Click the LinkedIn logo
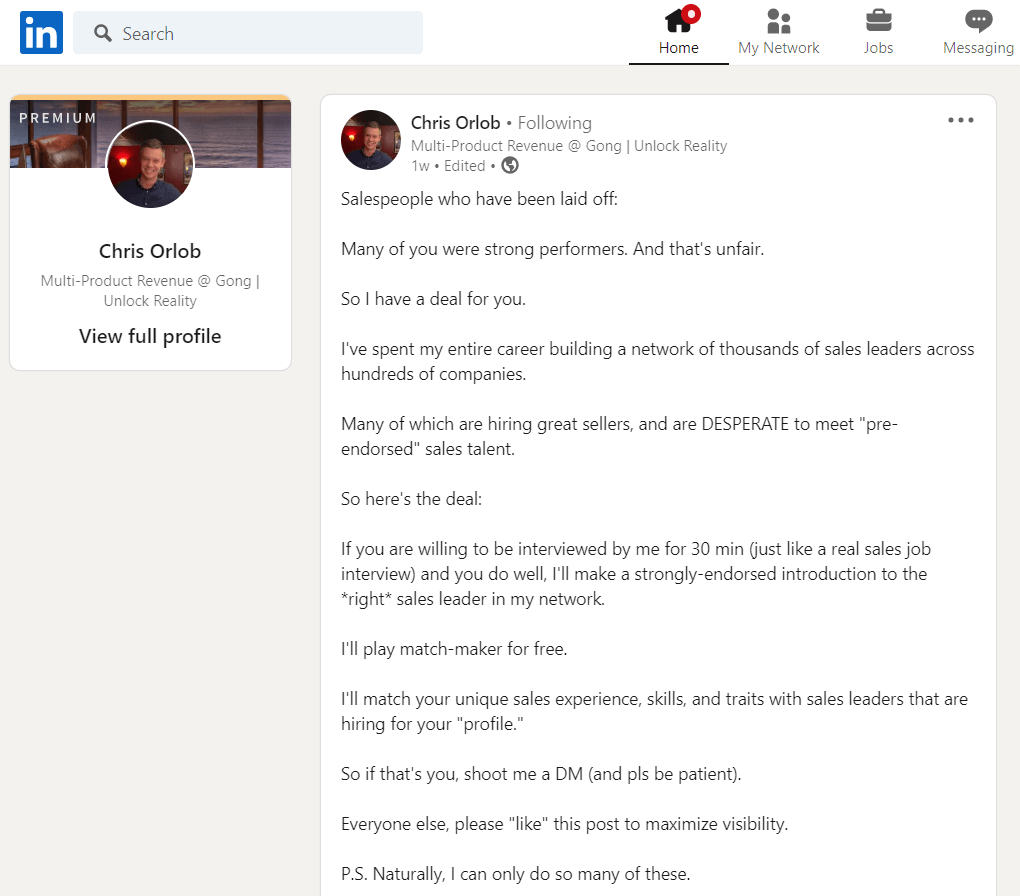 [40, 32]
